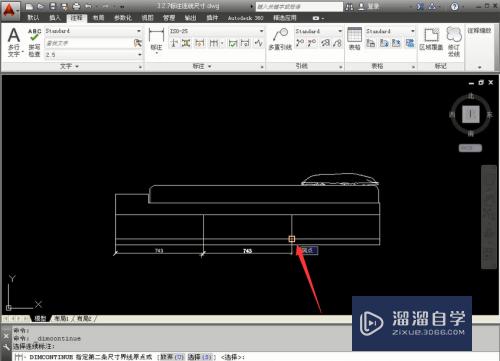Screen dimensions: 500x361
Task: Click the Help question mark icon
Action: click(454, 6)
